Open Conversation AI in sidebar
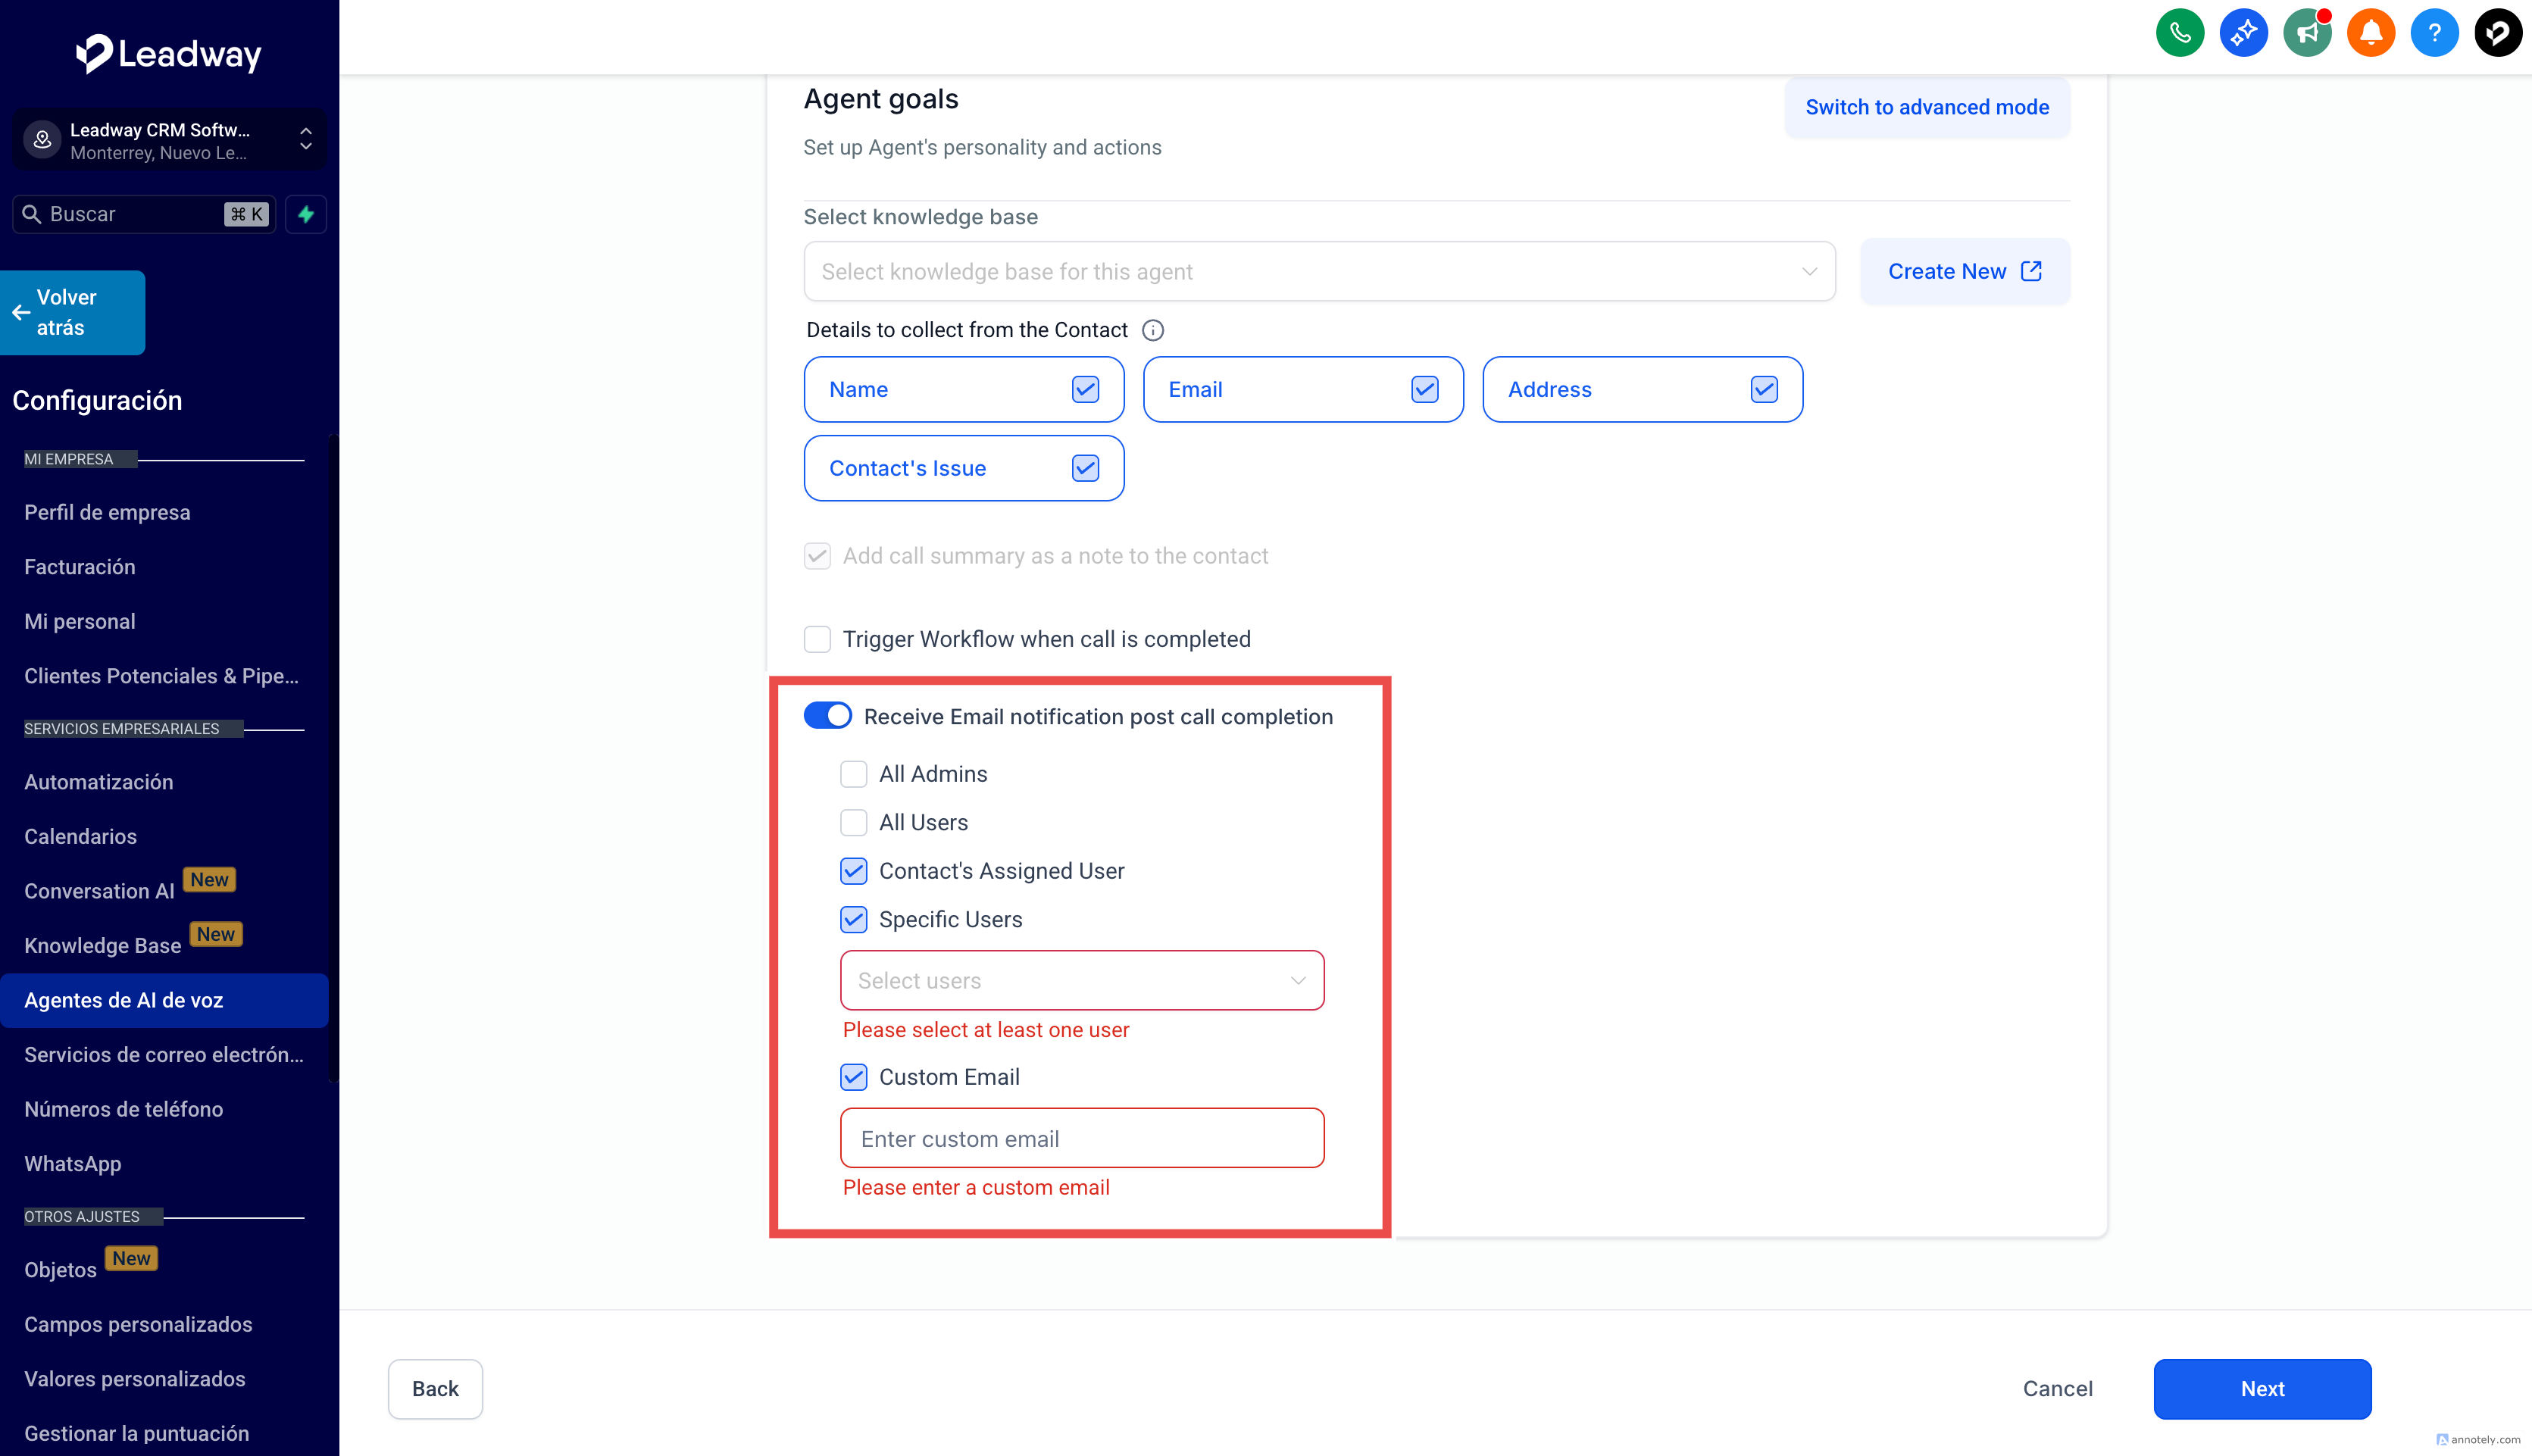Viewport: 2532px width, 1456px height. 99,891
